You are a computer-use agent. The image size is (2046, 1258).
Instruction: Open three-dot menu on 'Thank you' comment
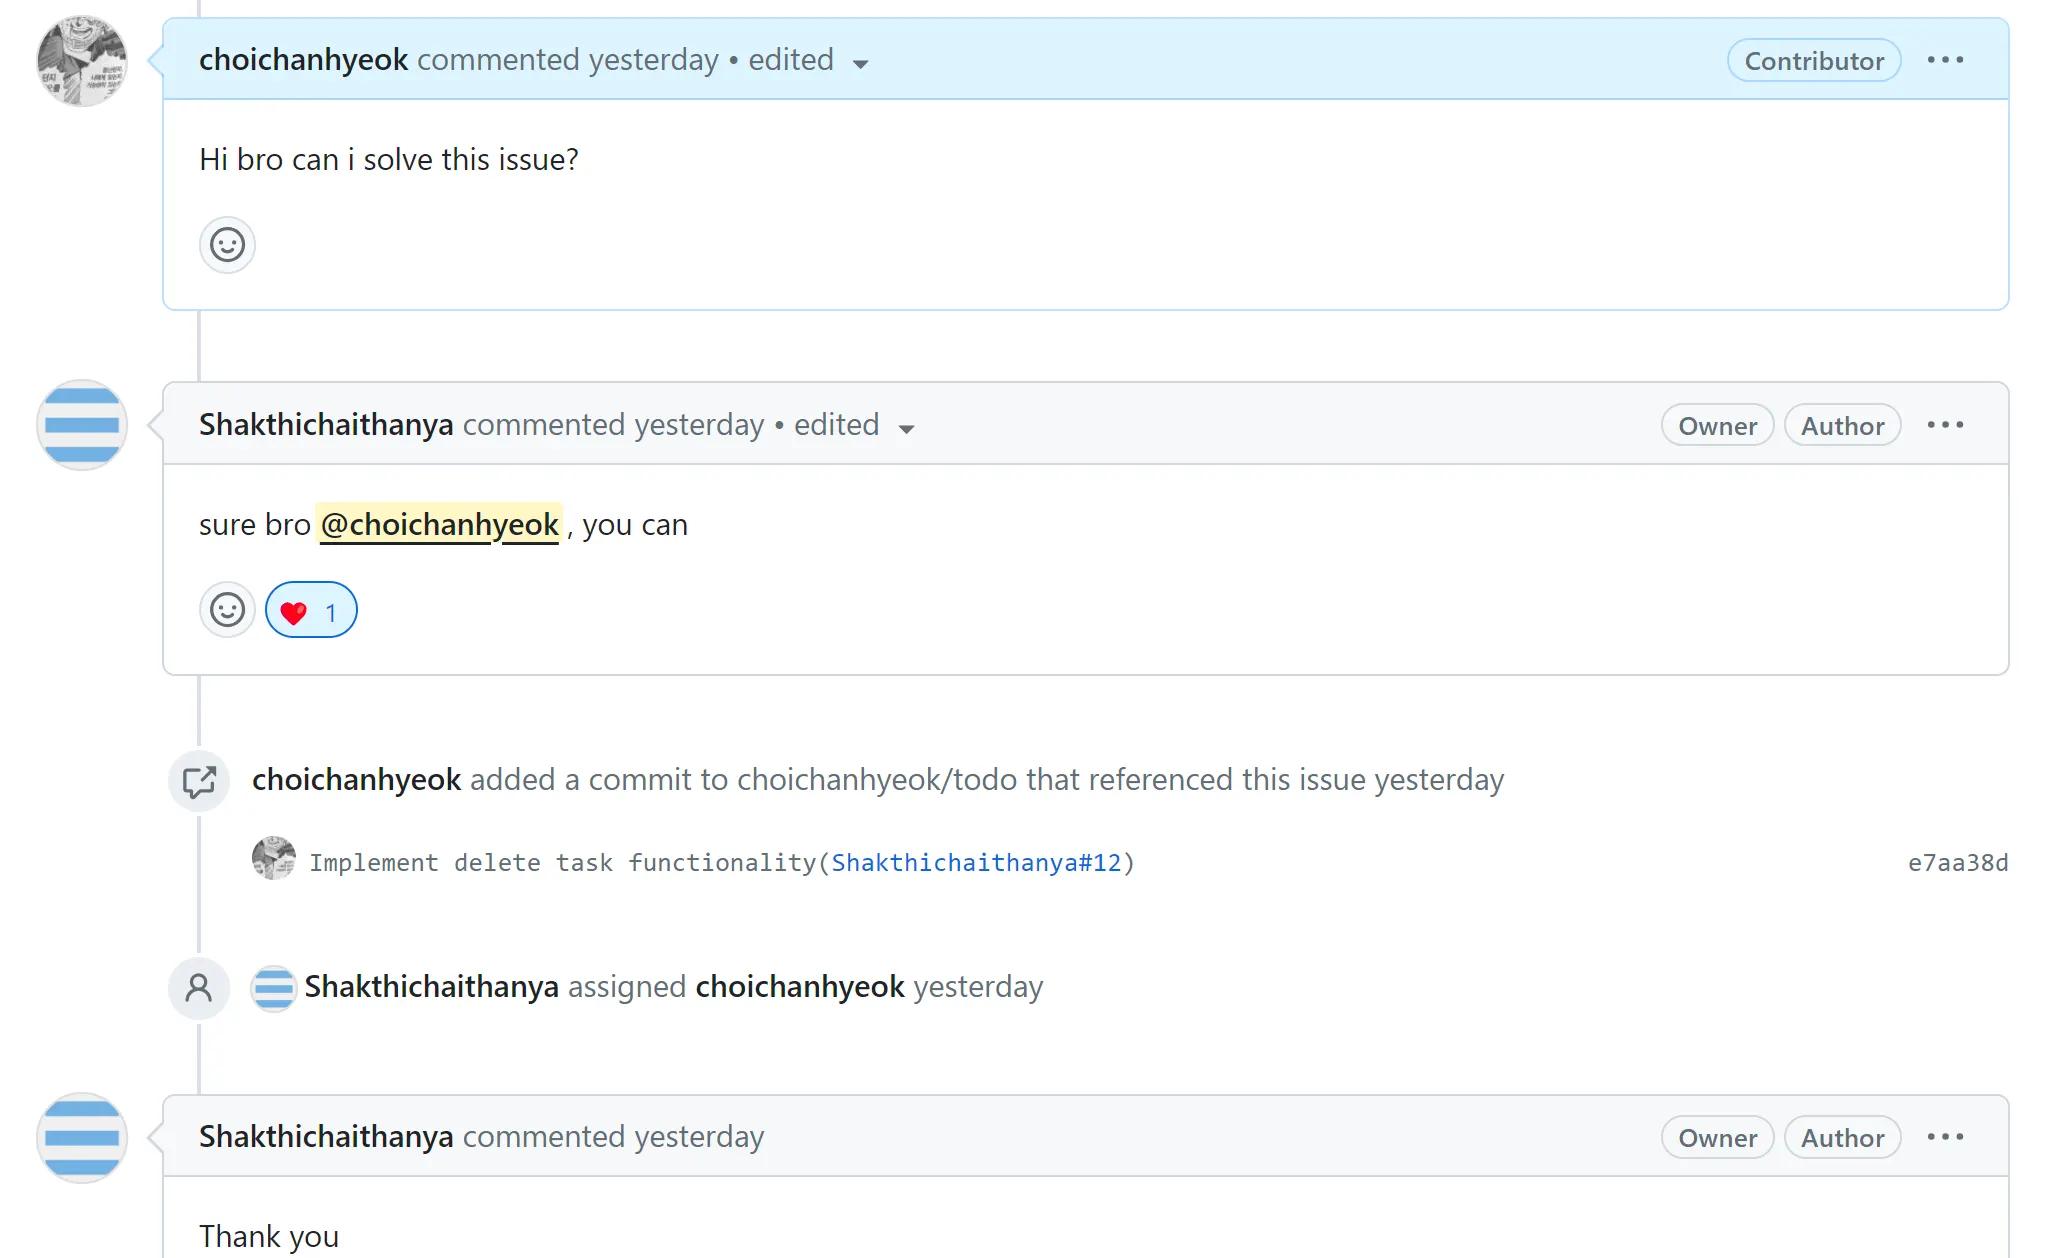point(1945,1137)
